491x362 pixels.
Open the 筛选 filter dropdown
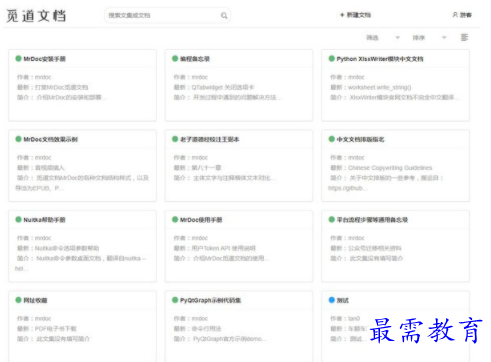pyautogui.click(x=383, y=38)
